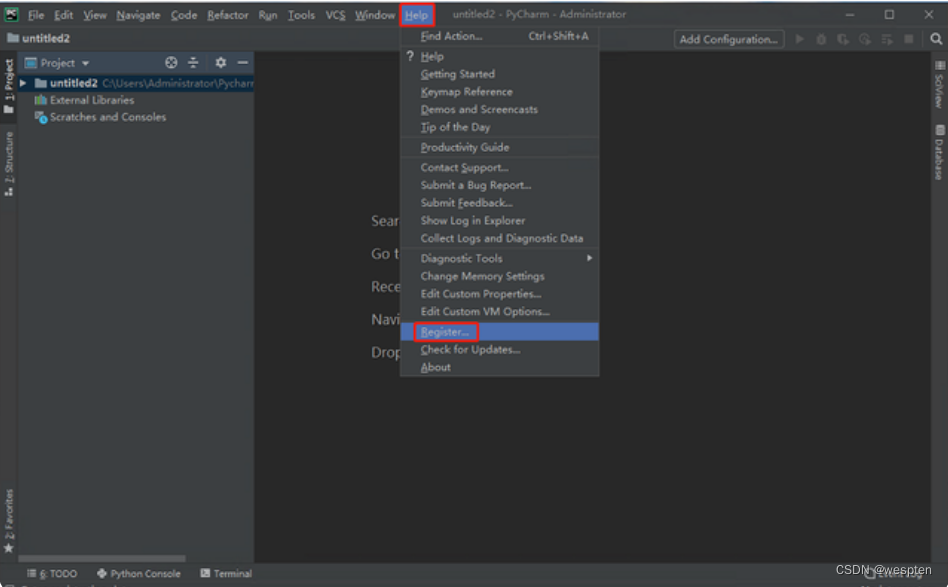Toggle the 6: TODO tool window

click(52, 574)
